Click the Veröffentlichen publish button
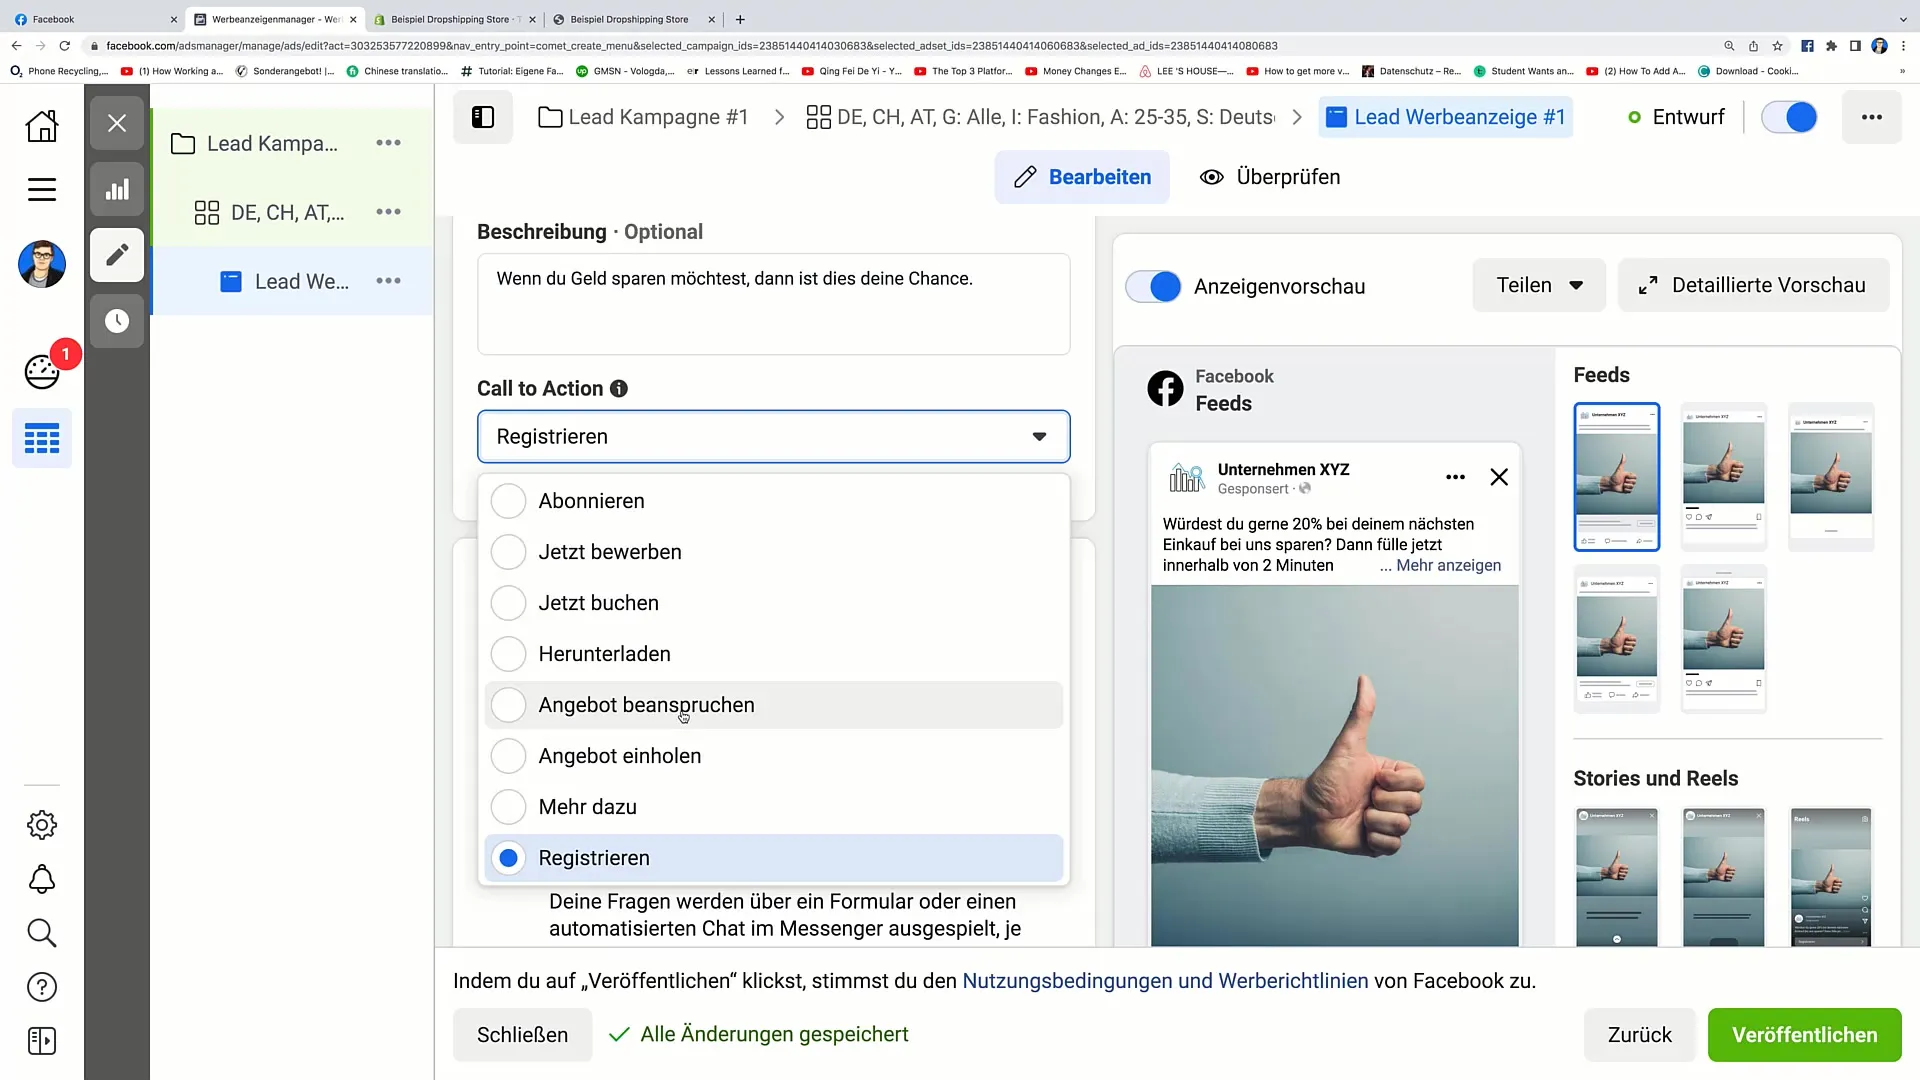The image size is (1920, 1080). [x=1804, y=1034]
